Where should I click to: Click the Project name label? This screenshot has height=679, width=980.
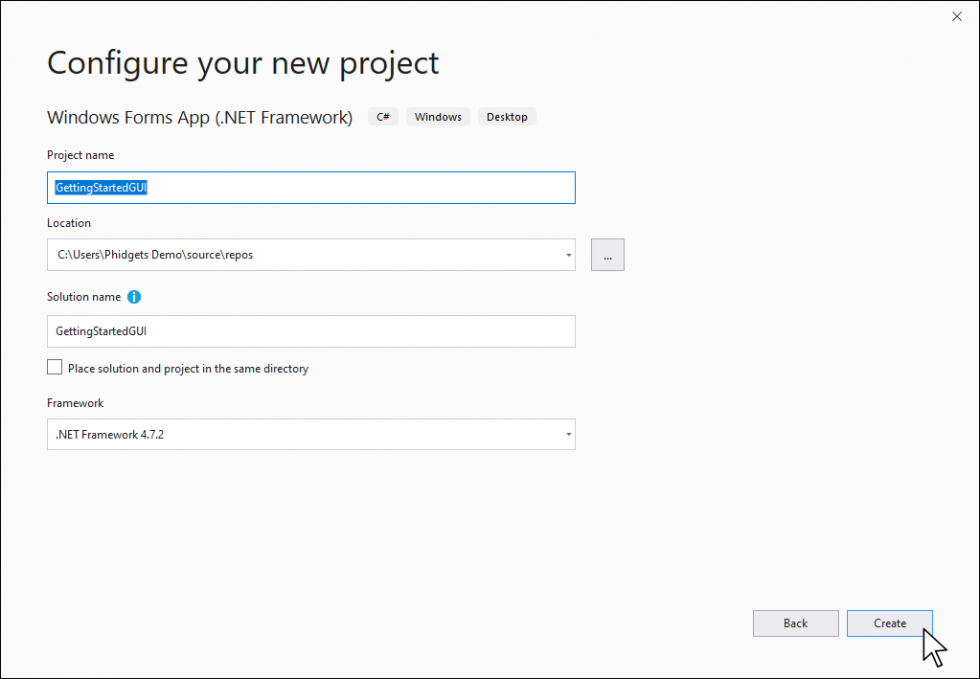pyautogui.click(x=80, y=155)
